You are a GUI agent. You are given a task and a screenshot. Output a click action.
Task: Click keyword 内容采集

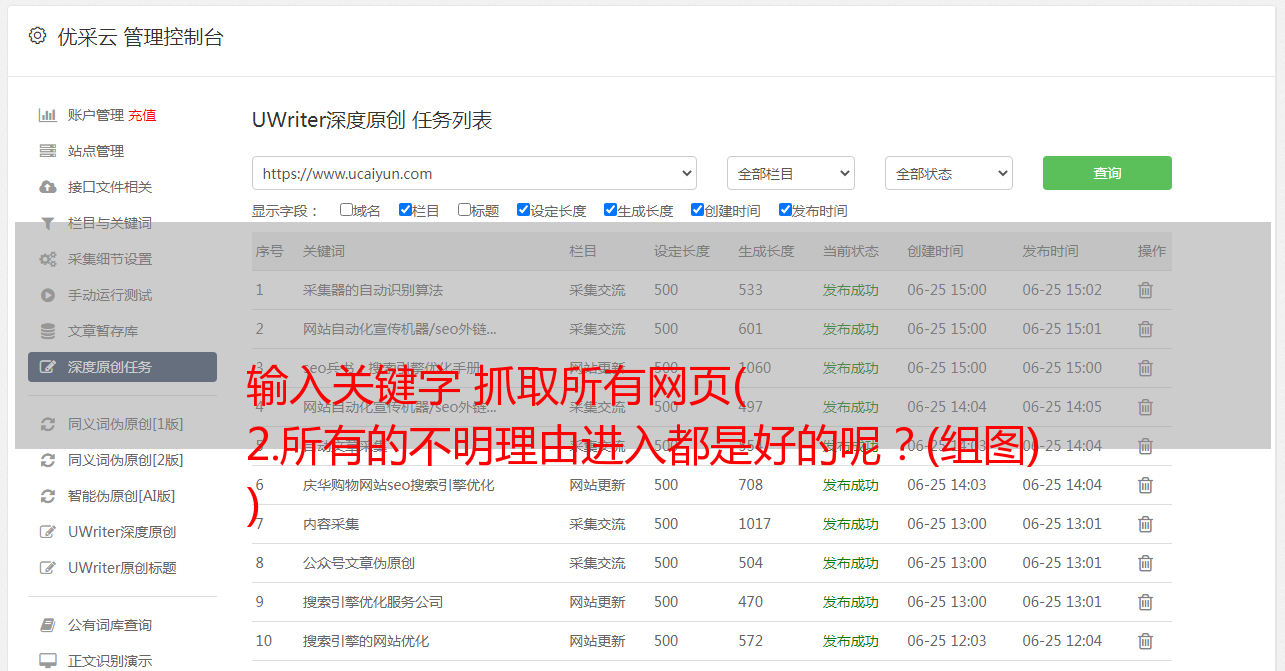(331, 524)
